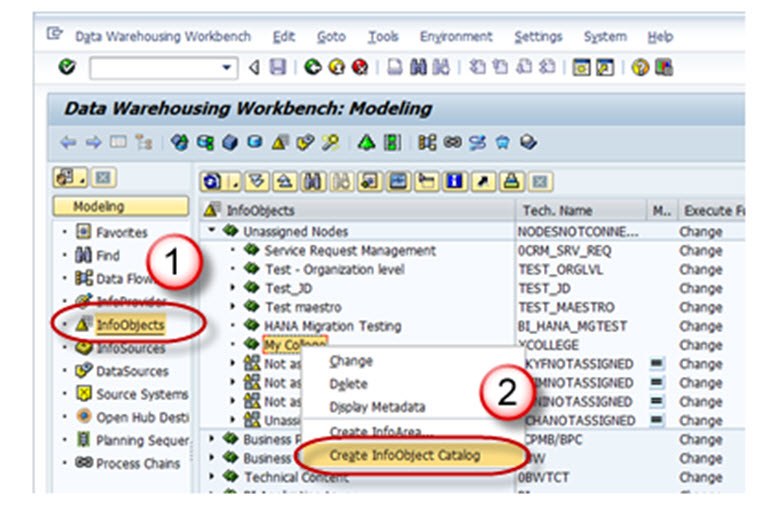Select DataSources in the navigation panel
This screenshot has width=770, height=510.
pyautogui.click(x=131, y=371)
